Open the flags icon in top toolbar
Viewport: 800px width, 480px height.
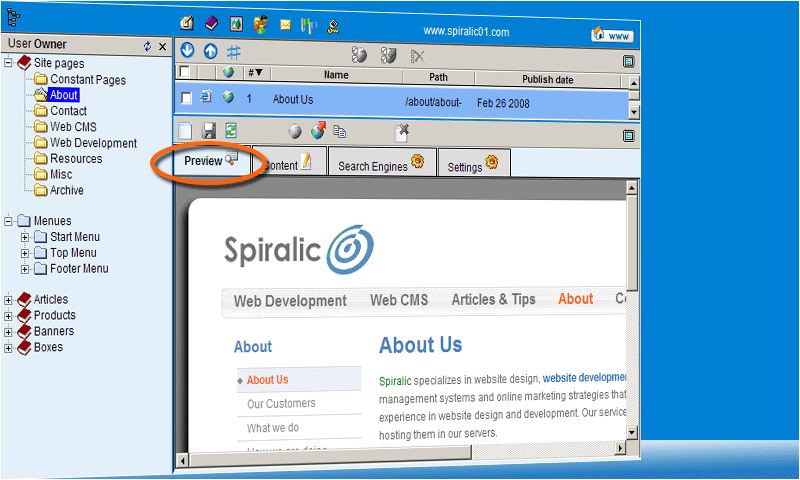click(x=309, y=26)
